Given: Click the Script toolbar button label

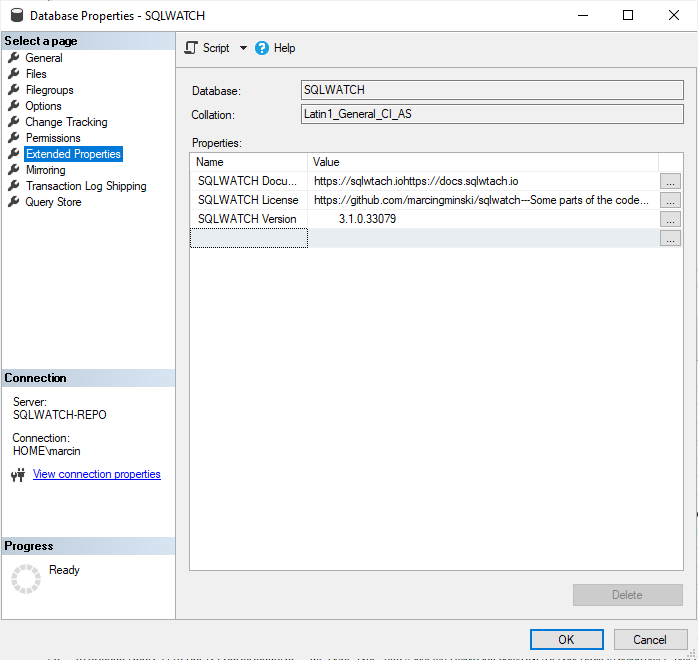Looking at the screenshot, I should pyautogui.click(x=216, y=48).
